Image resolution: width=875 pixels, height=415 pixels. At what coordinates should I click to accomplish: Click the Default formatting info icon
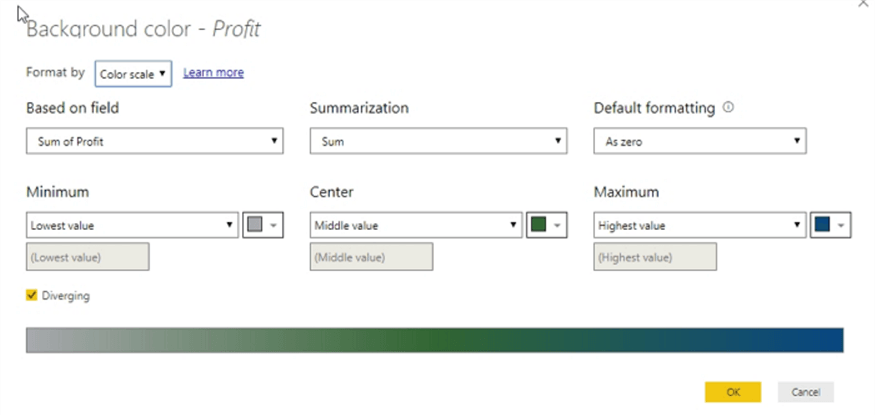click(x=728, y=108)
